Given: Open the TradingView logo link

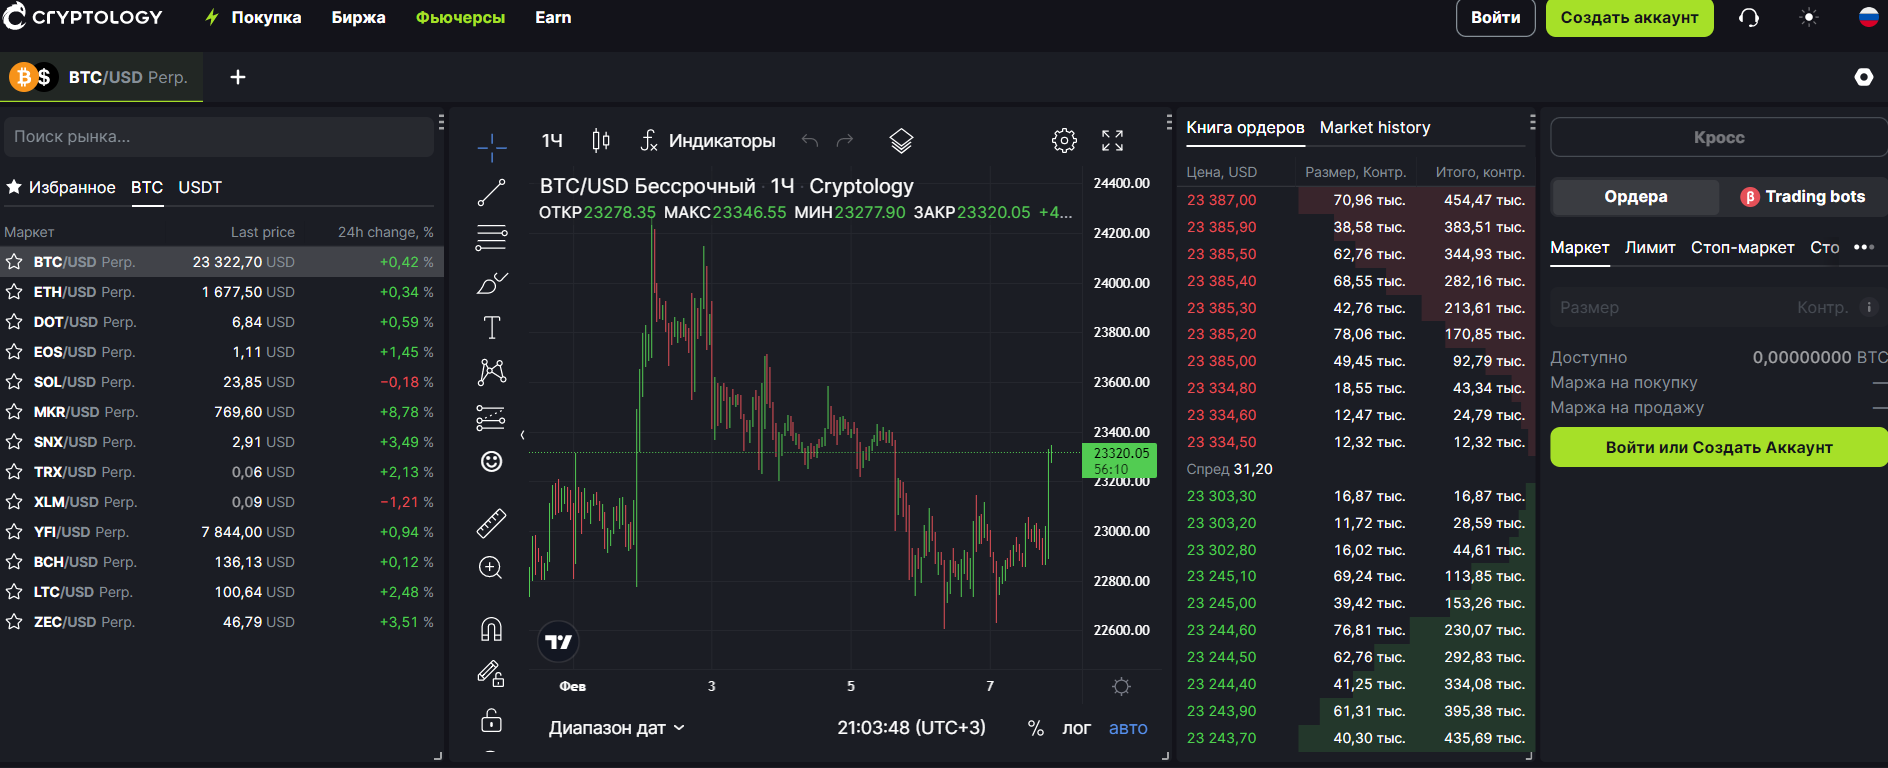Looking at the screenshot, I should click(559, 642).
